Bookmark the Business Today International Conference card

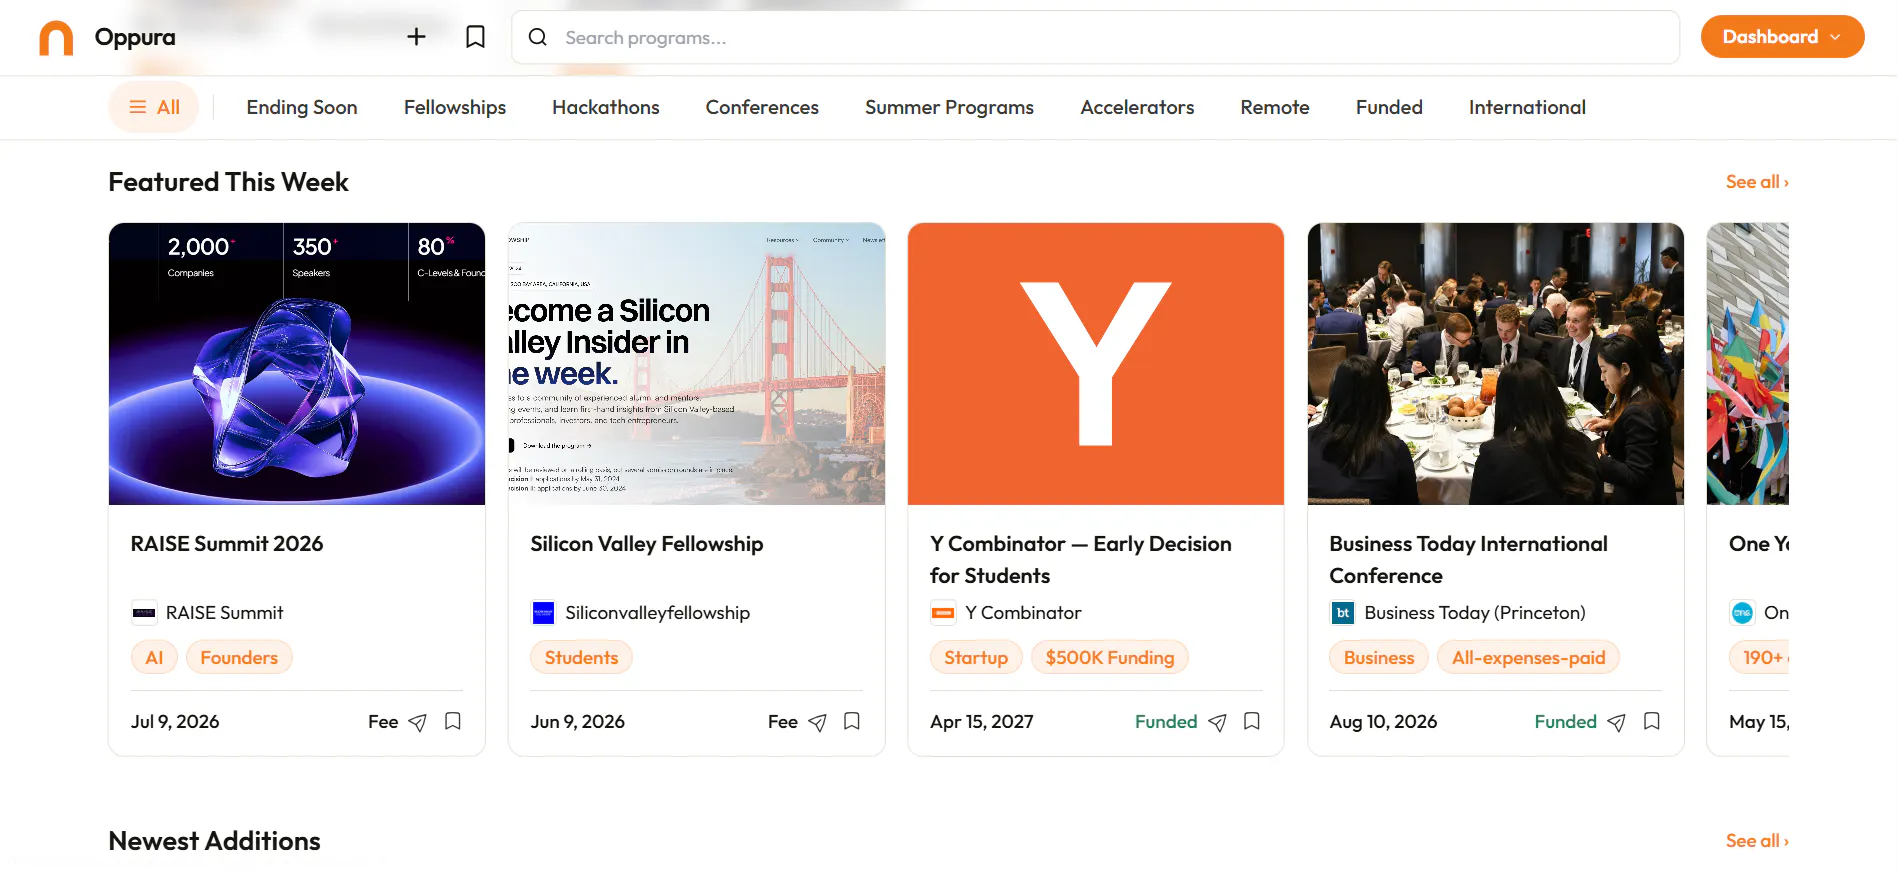pyautogui.click(x=1652, y=721)
